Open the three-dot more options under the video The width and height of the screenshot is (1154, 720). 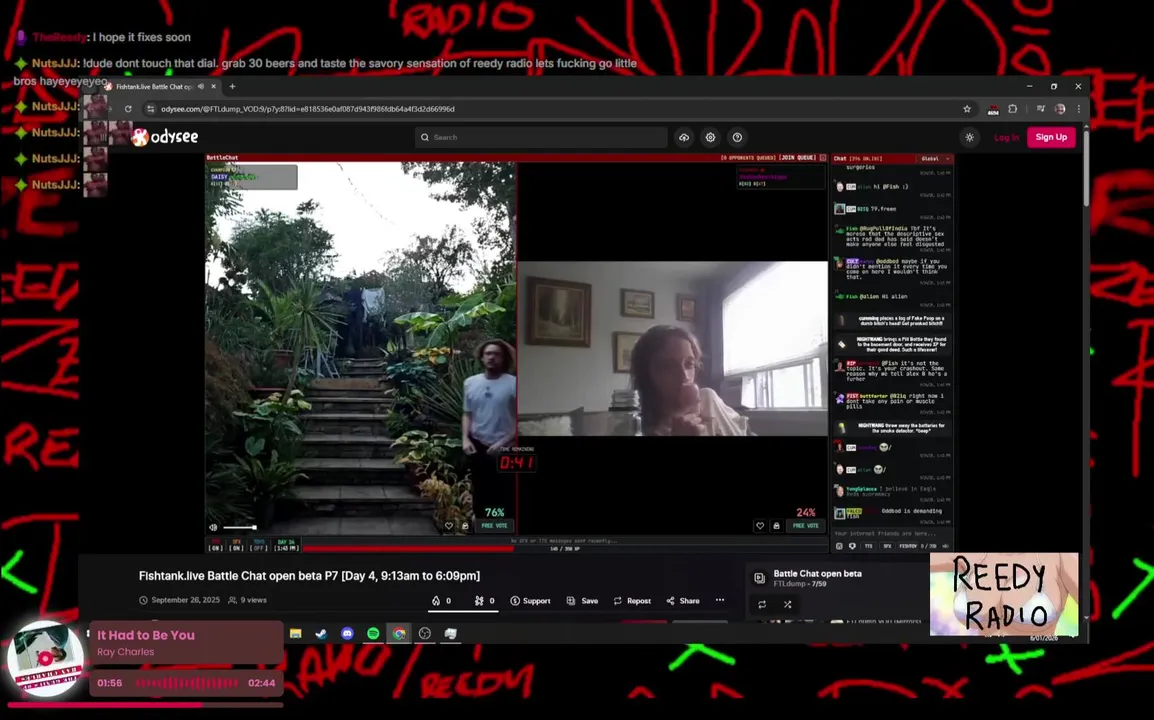pyautogui.click(x=720, y=600)
